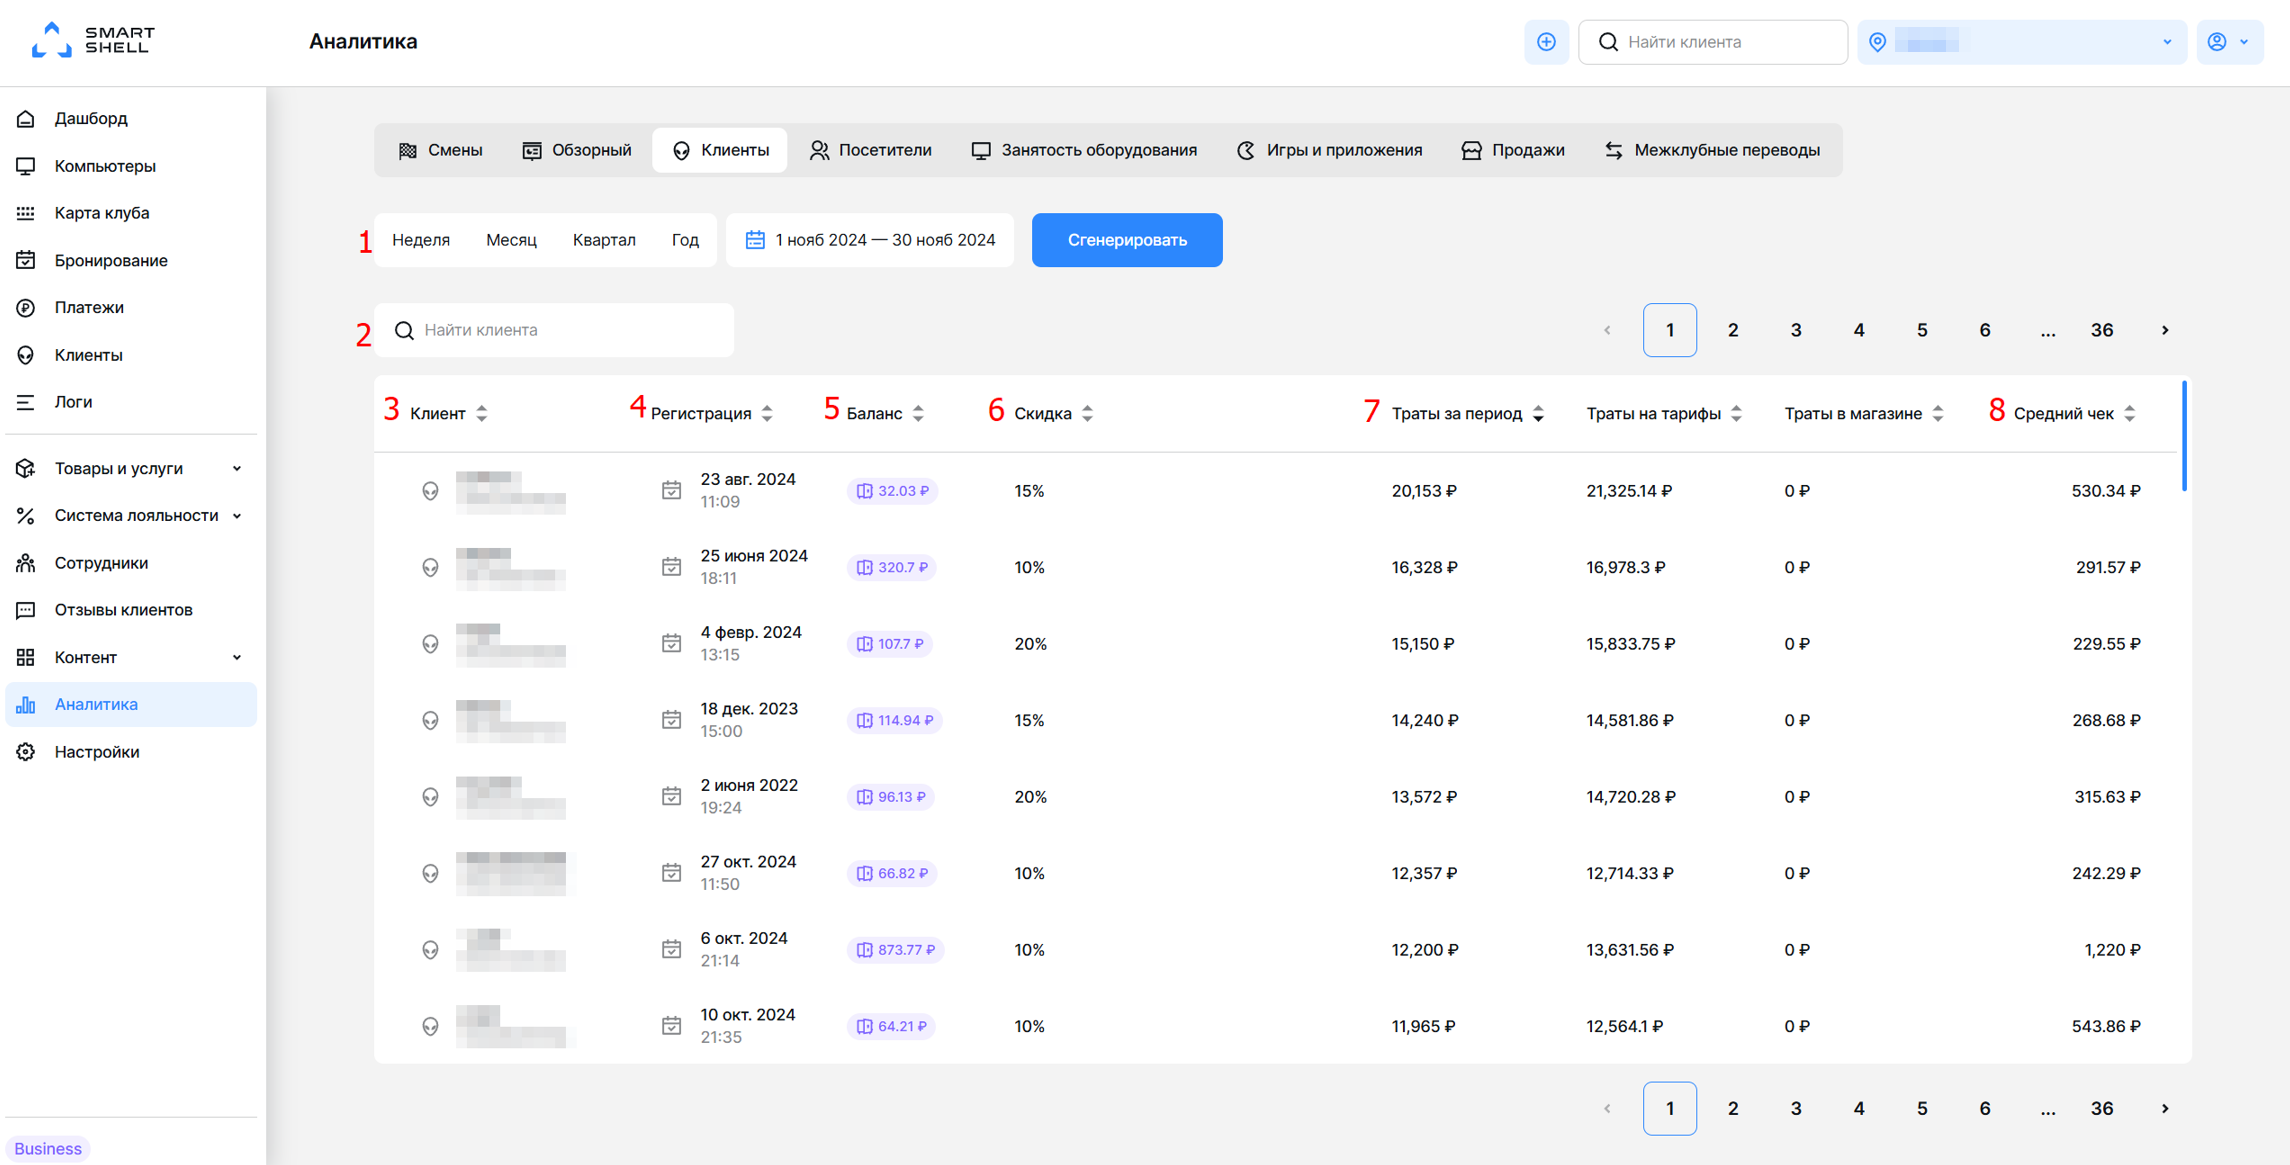Sort table by Регистрация column
Viewport: 2290px width, 1165px height.
[712, 413]
